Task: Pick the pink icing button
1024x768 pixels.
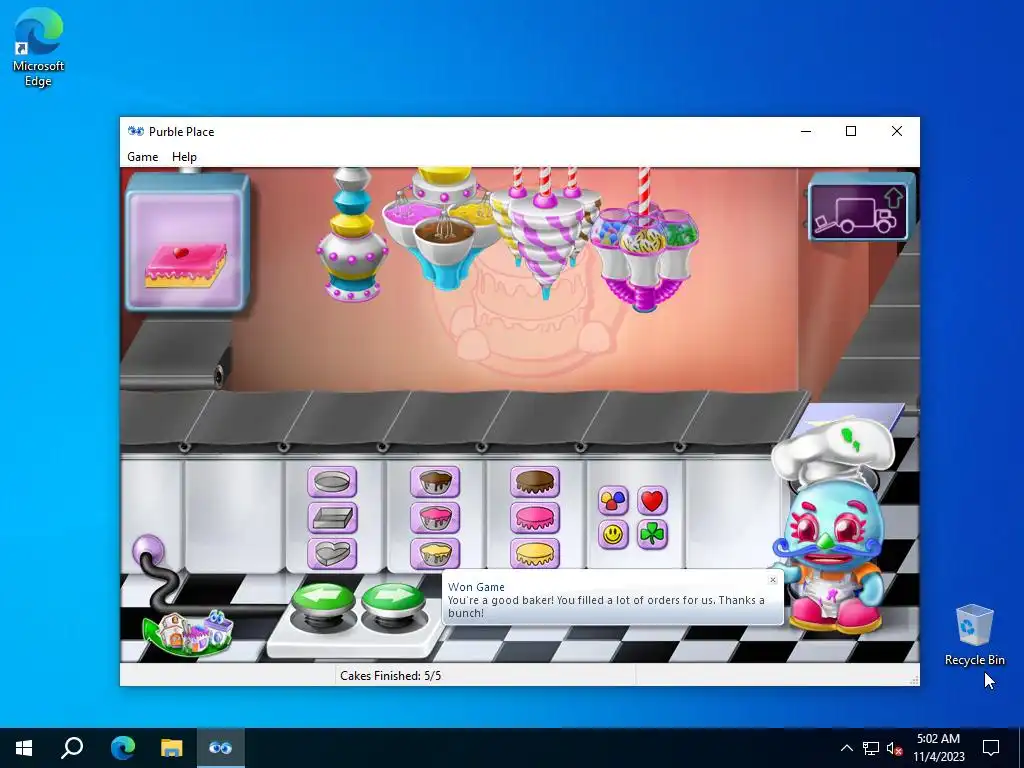Action: pos(535,519)
